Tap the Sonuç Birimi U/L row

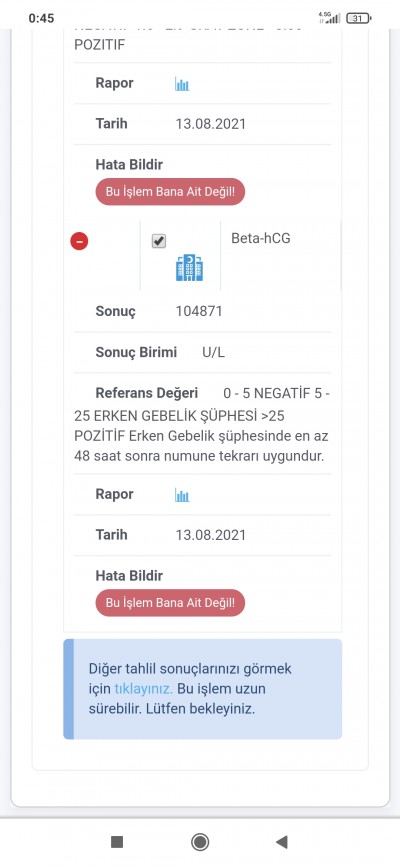point(202,352)
